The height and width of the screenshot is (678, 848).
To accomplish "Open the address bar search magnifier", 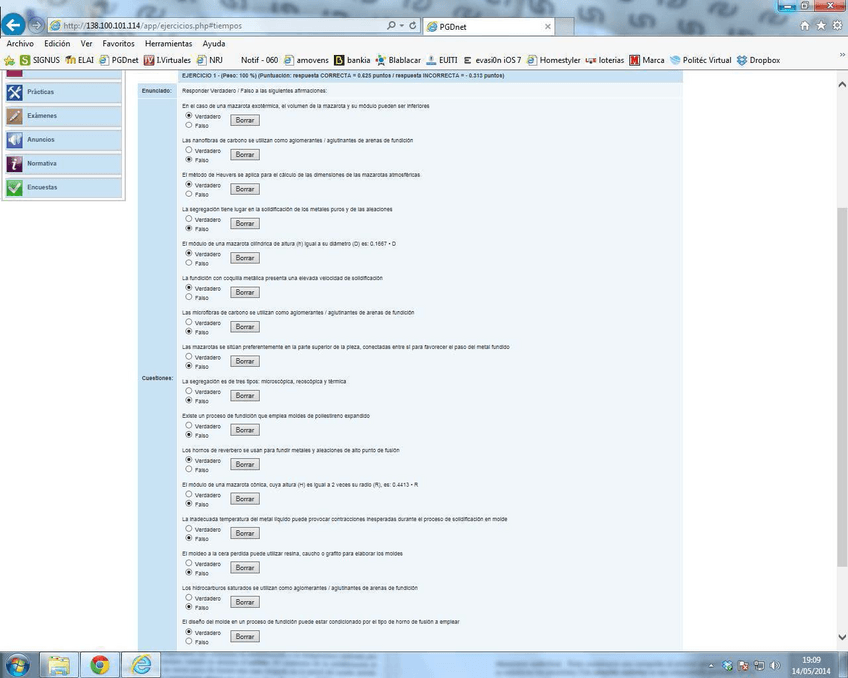I will coord(391,25).
